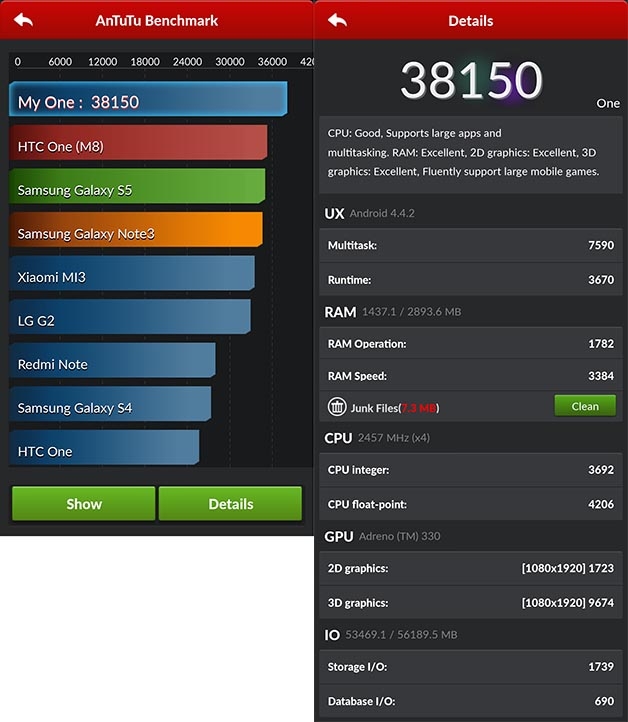The image size is (628, 722).
Task: Tap back arrow in AnTuTu Benchmark header
Action: click(23, 20)
